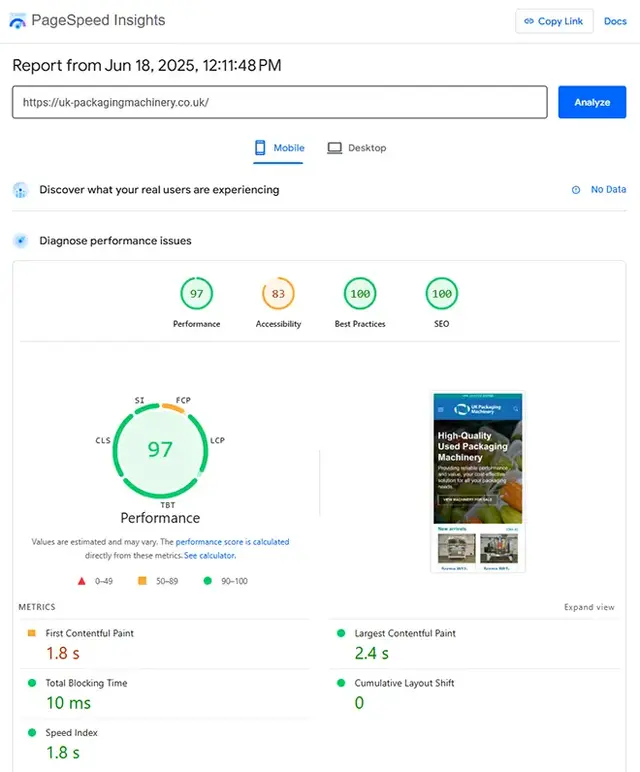Click the real users experience section icon
The height and width of the screenshot is (772, 640).
21,190
